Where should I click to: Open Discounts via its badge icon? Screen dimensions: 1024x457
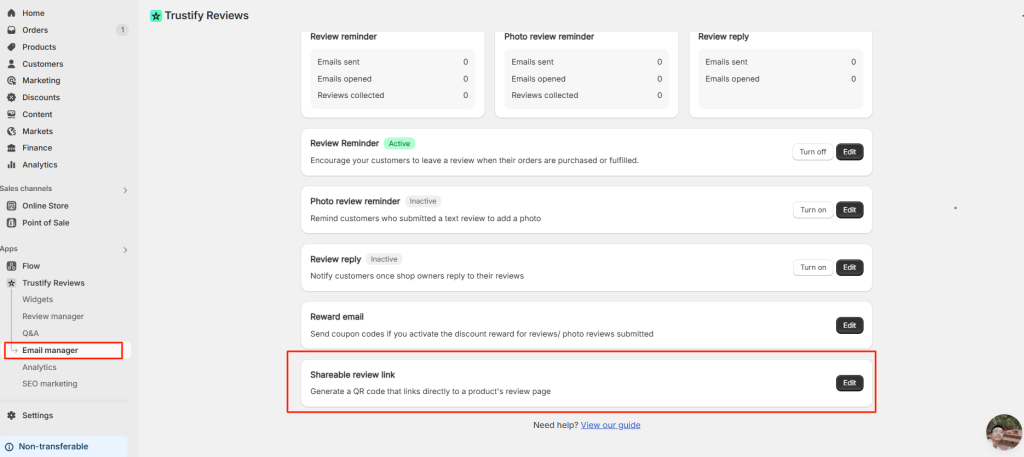pos(11,97)
